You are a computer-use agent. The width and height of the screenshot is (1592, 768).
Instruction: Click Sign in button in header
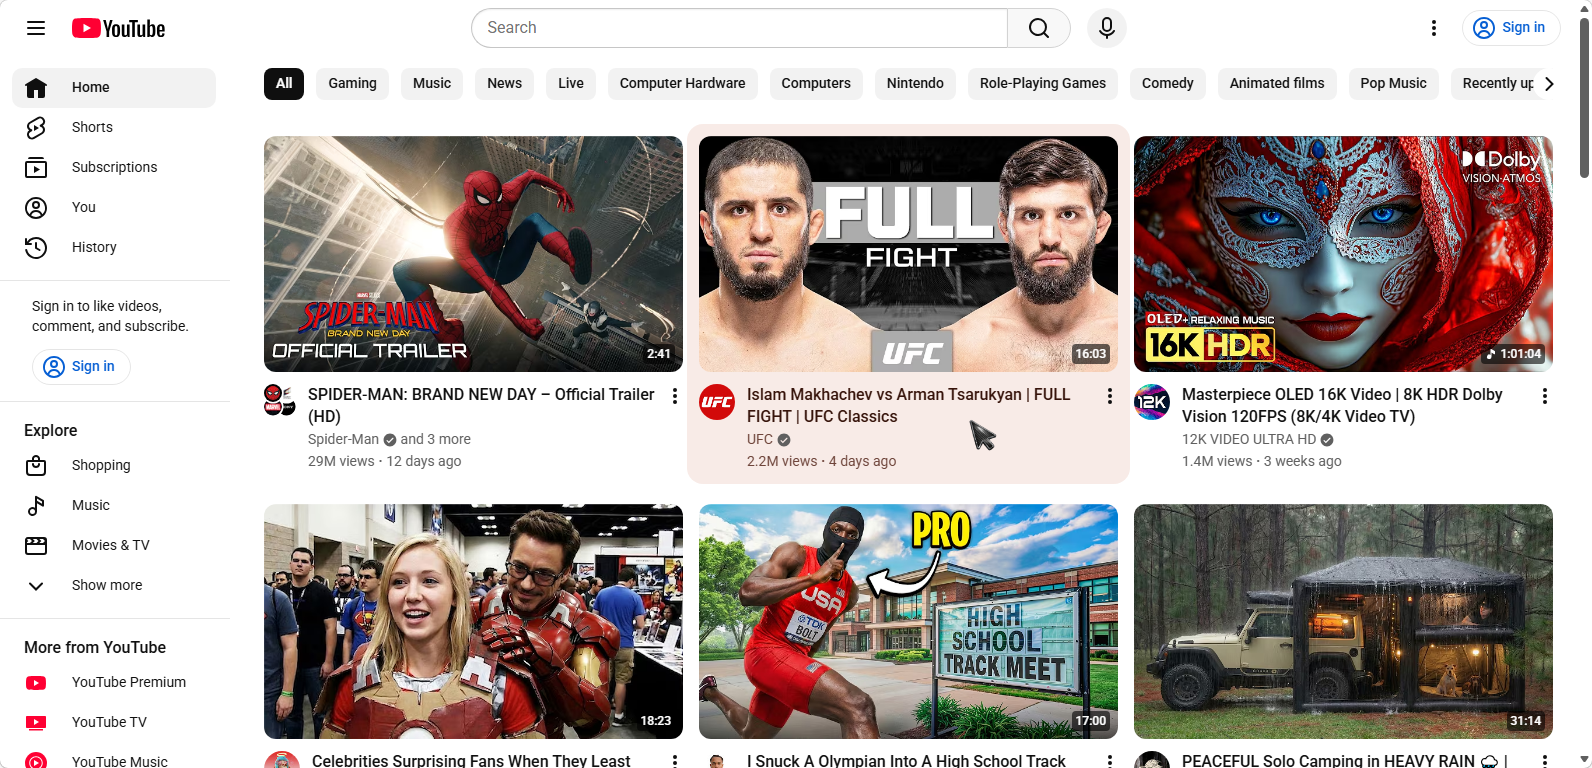tap(1511, 28)
